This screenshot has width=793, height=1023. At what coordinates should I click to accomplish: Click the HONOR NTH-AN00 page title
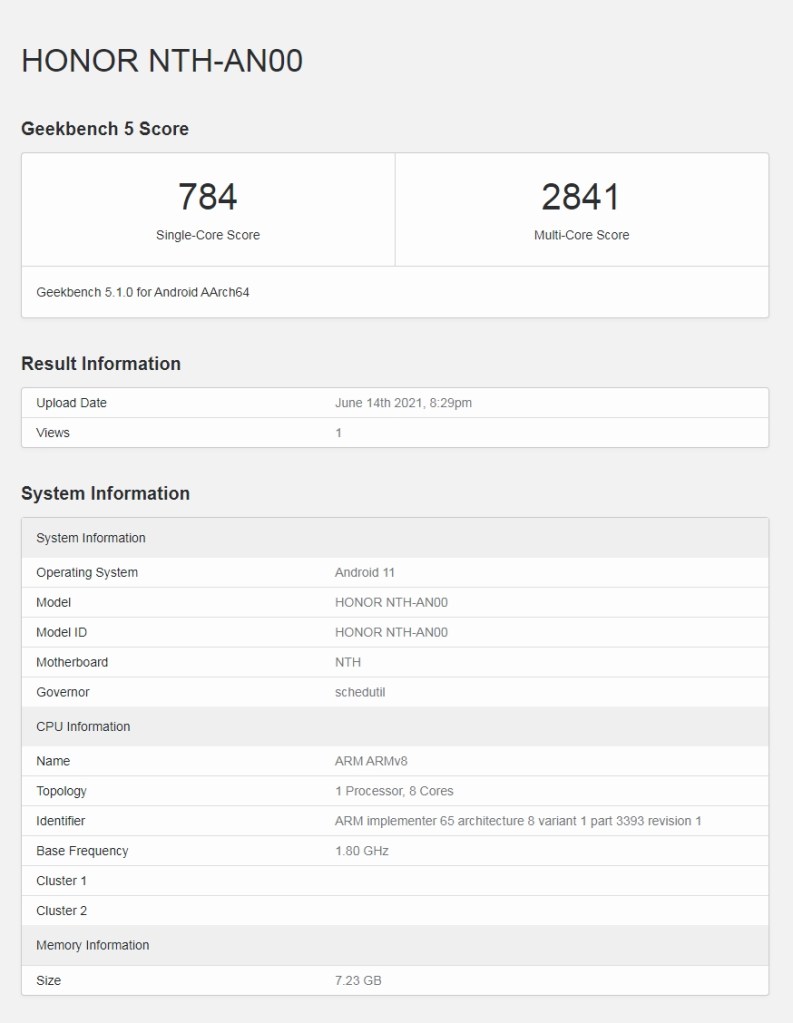162,61
